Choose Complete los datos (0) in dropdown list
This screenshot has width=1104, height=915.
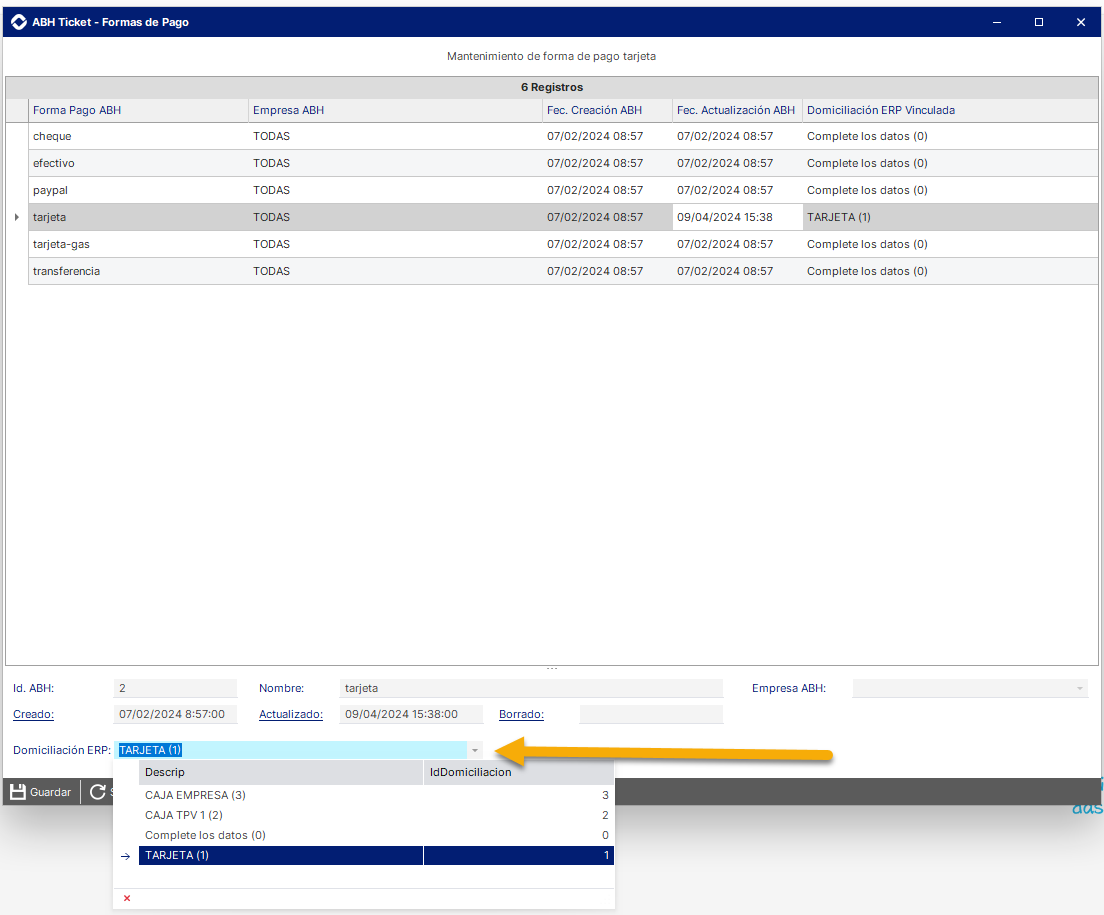pyautogui.click(x=377, y=835)
